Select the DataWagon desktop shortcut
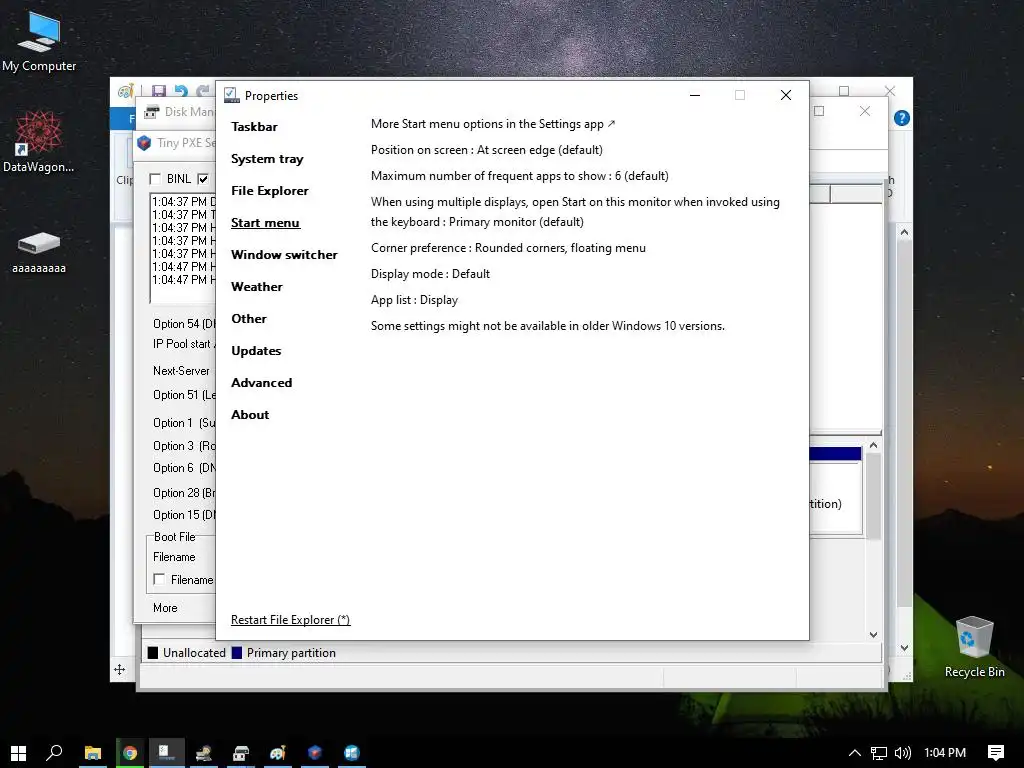This screenshot has width=1024, height=768. click(39, 142)
